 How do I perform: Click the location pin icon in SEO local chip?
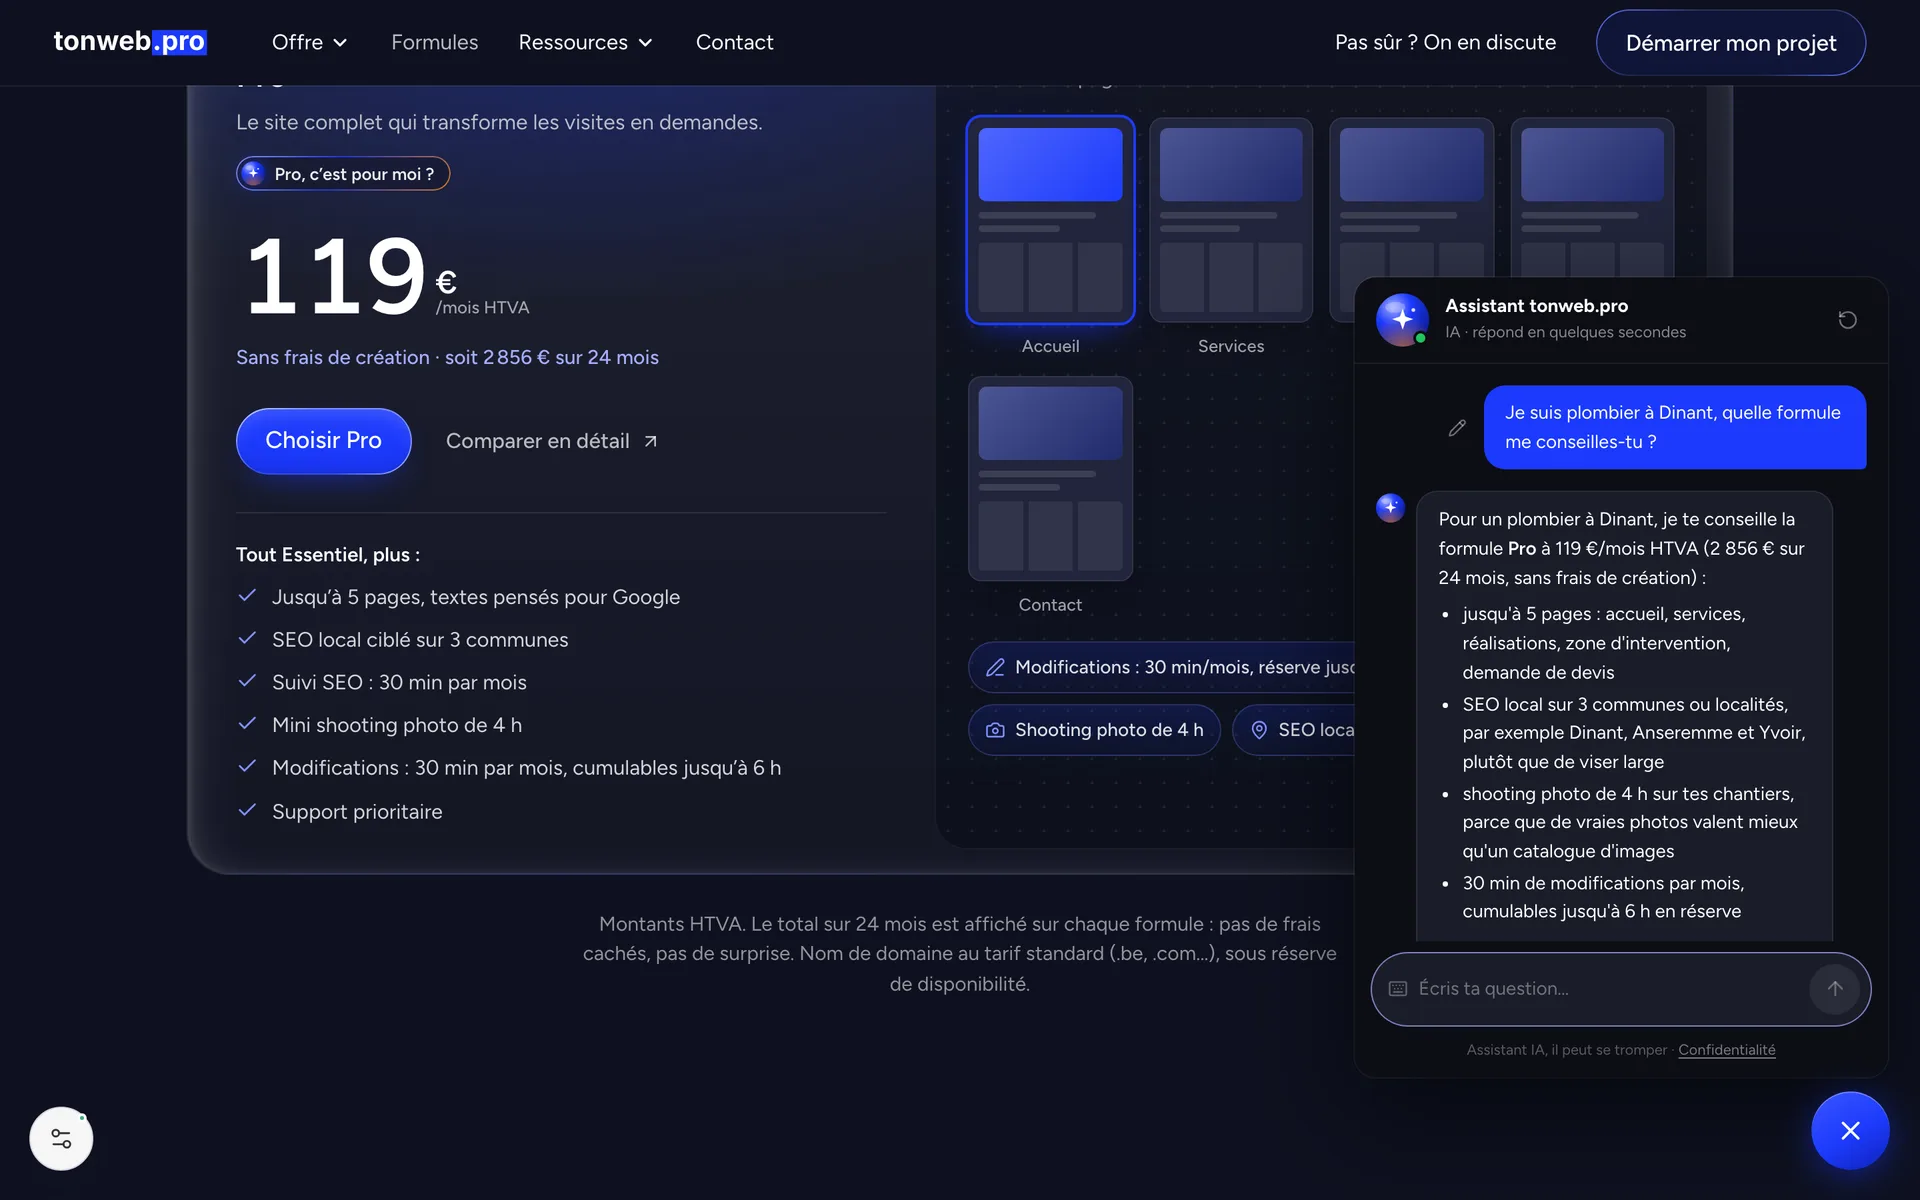tap(1259, 730)
